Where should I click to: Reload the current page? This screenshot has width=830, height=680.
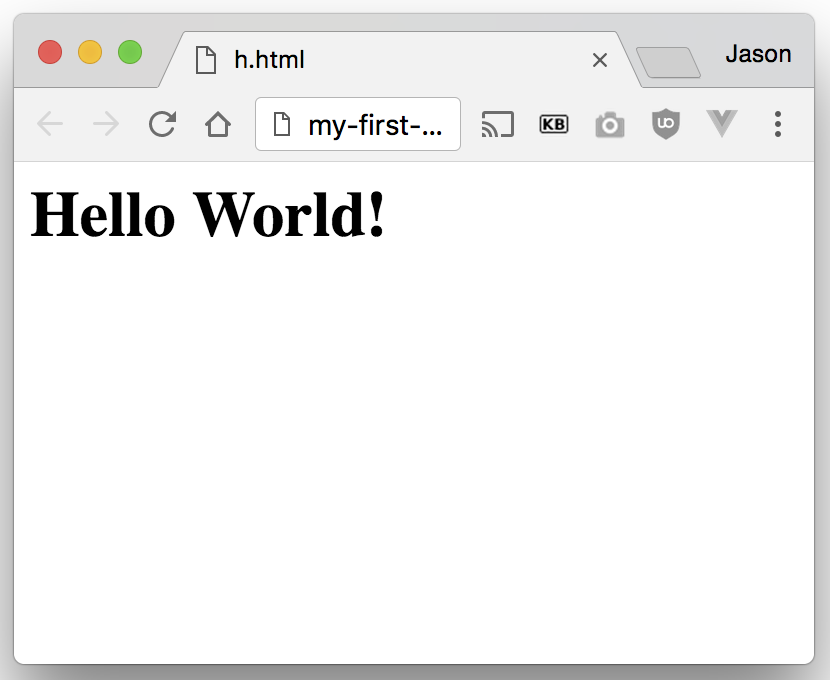(x=162, y=124)
